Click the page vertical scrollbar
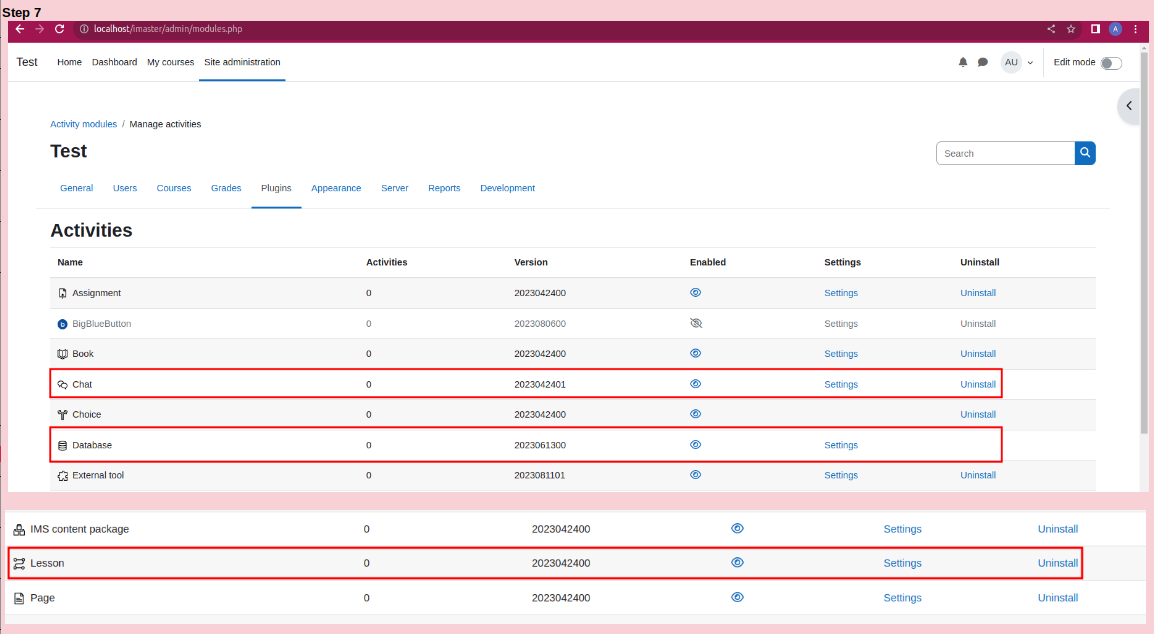This screenshot has height=634, width=1154. [x=1144, y=243]
